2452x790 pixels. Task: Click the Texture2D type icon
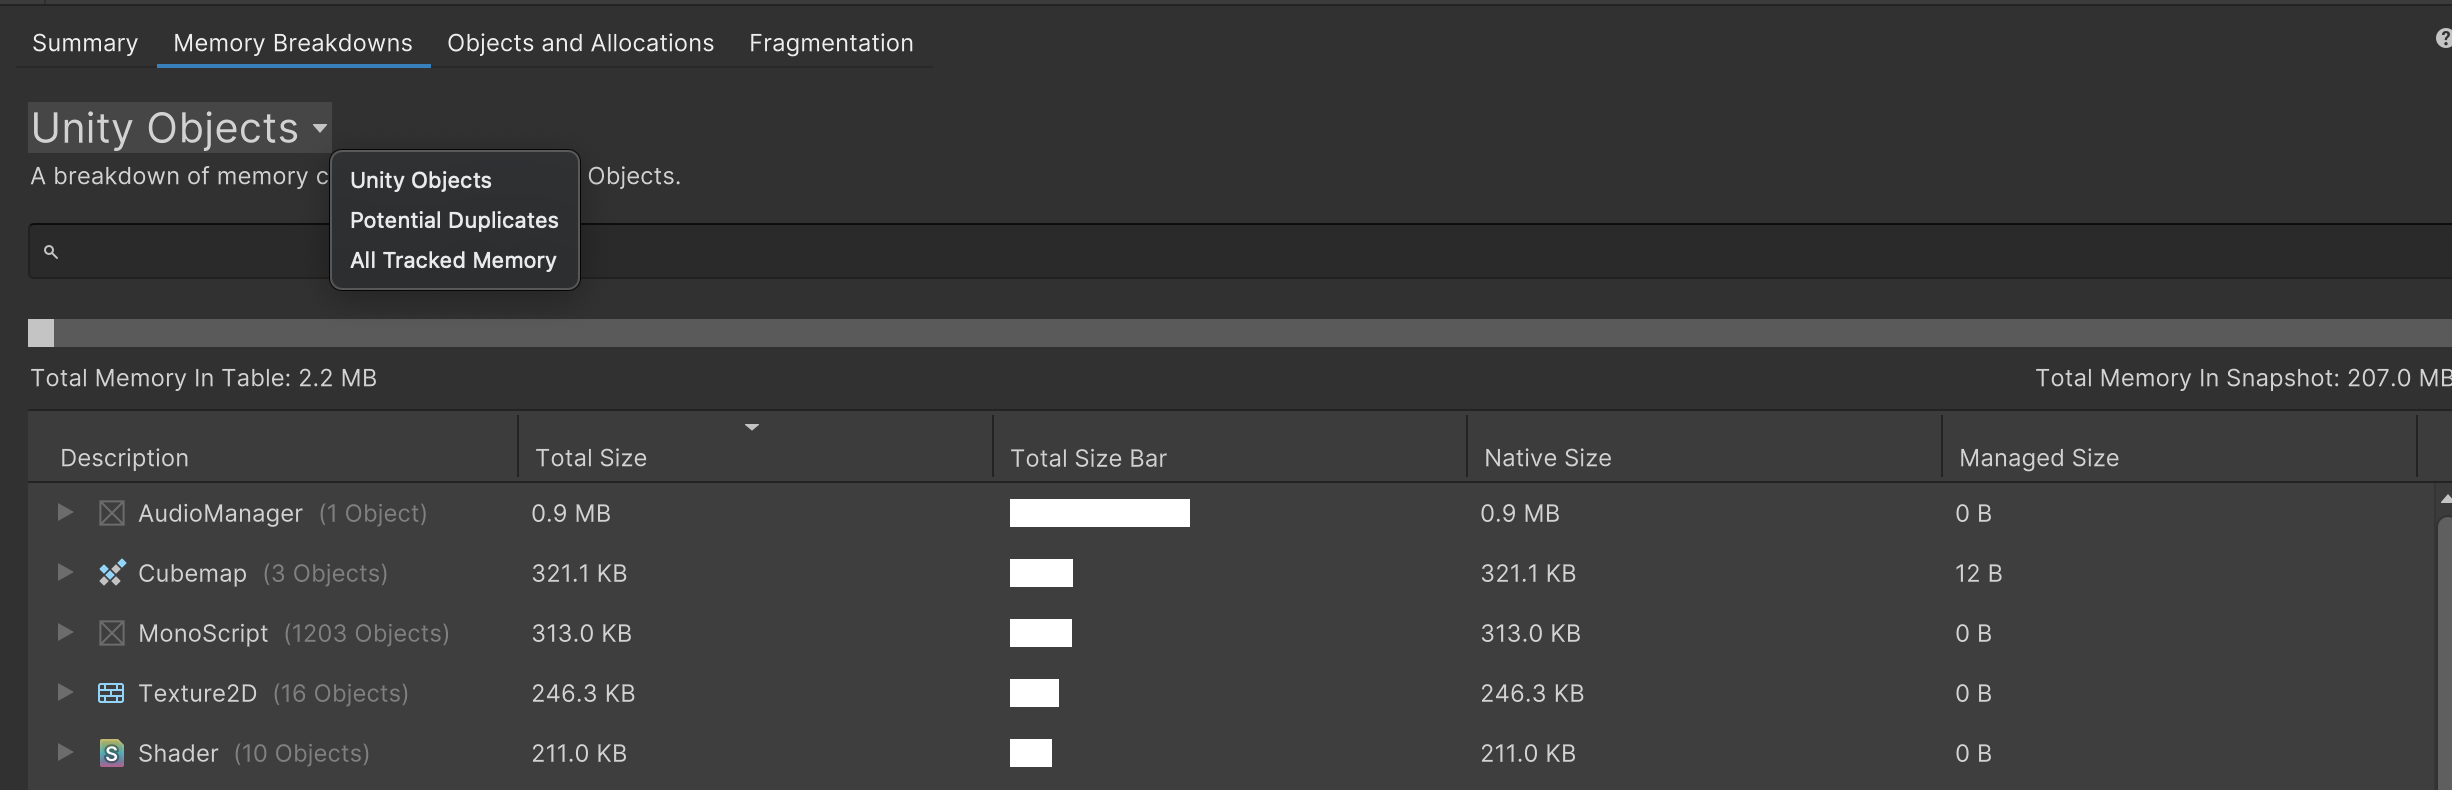pos(111,693)
